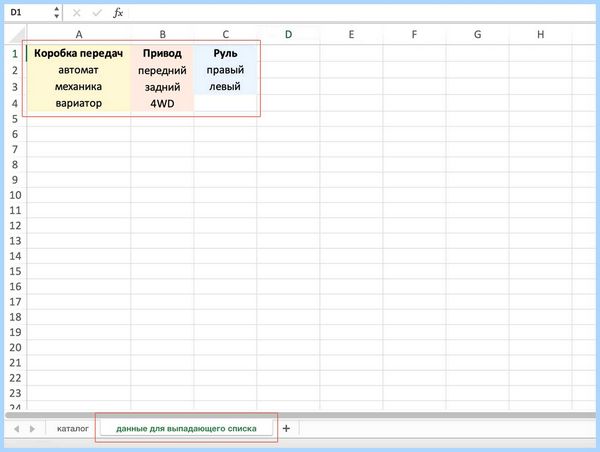Open the fx insert function dialog
The height and width of the screenshot is (452, 600).
[x=118, y=13]
